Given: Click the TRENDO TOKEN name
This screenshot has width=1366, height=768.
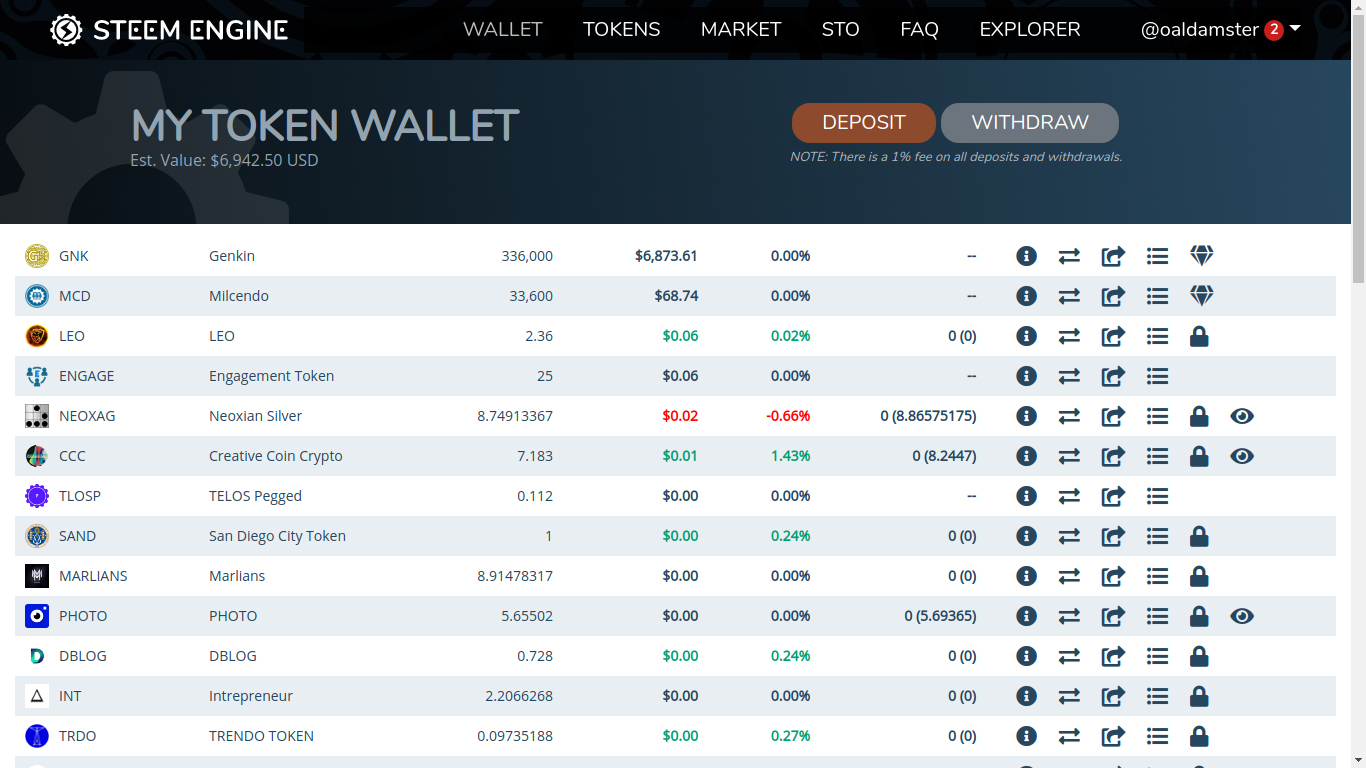Looking at the screenshot, I should tap(261, 736).
